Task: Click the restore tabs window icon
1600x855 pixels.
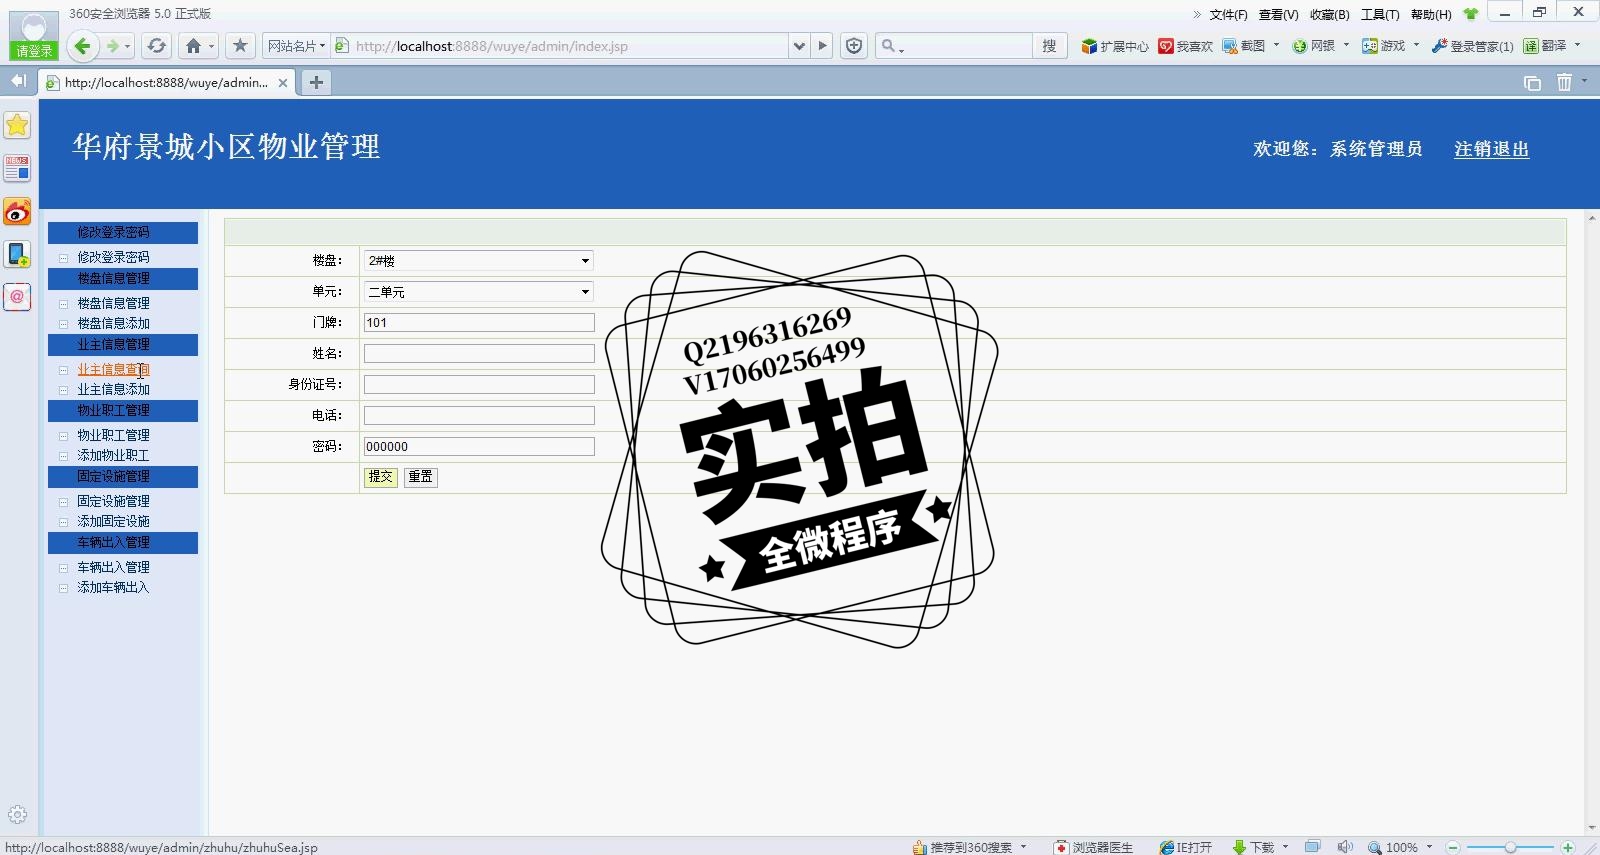Action: click(x=1532, y=83)
